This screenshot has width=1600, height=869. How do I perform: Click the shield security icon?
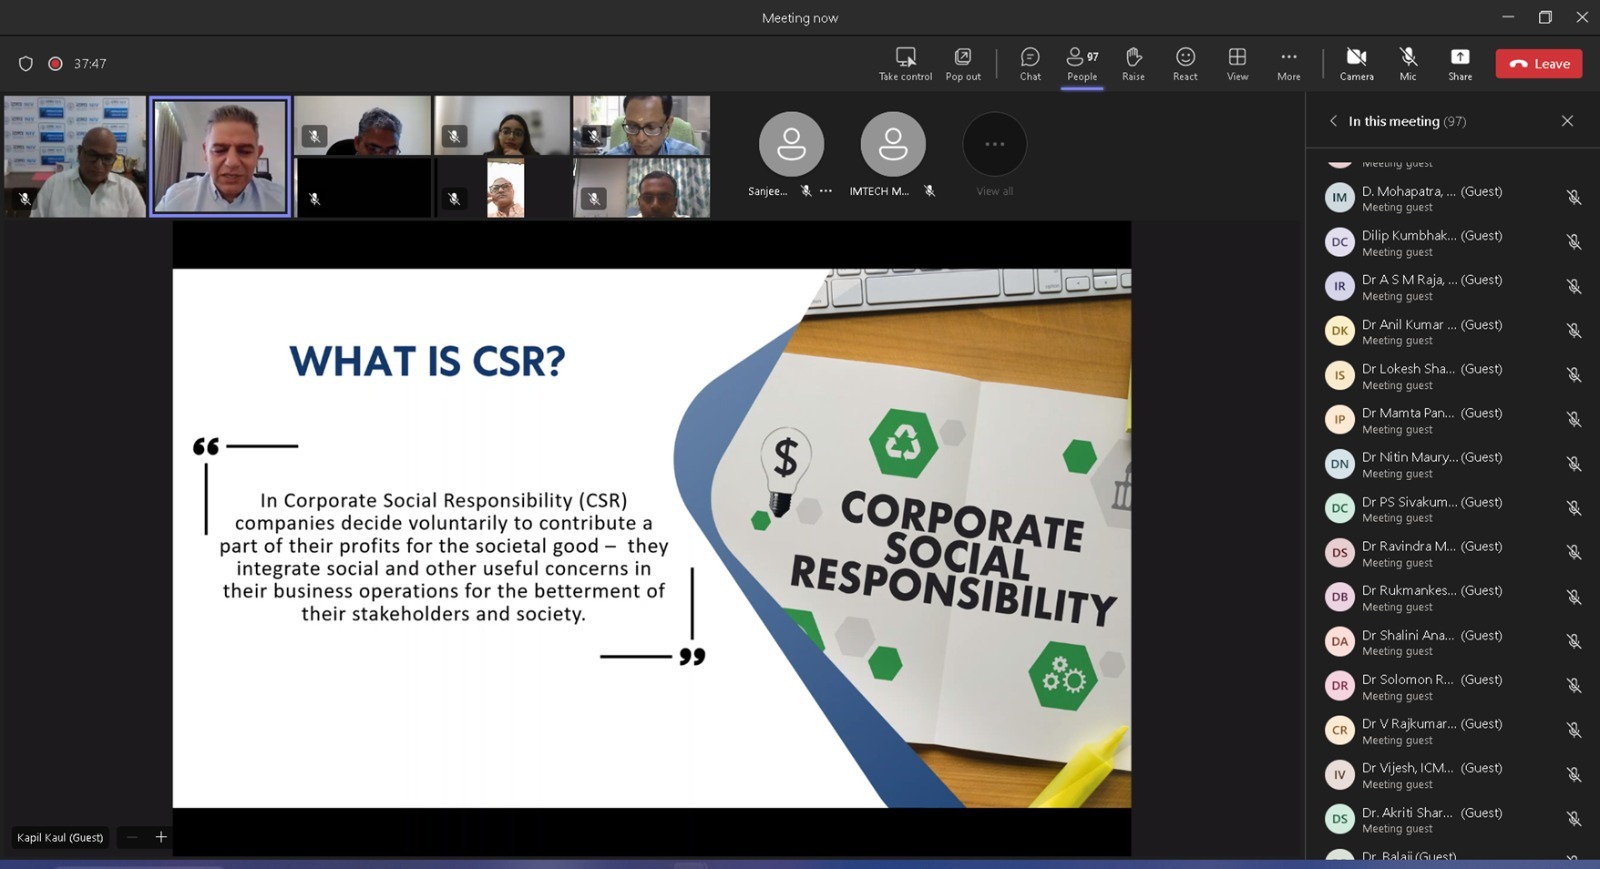26,64
